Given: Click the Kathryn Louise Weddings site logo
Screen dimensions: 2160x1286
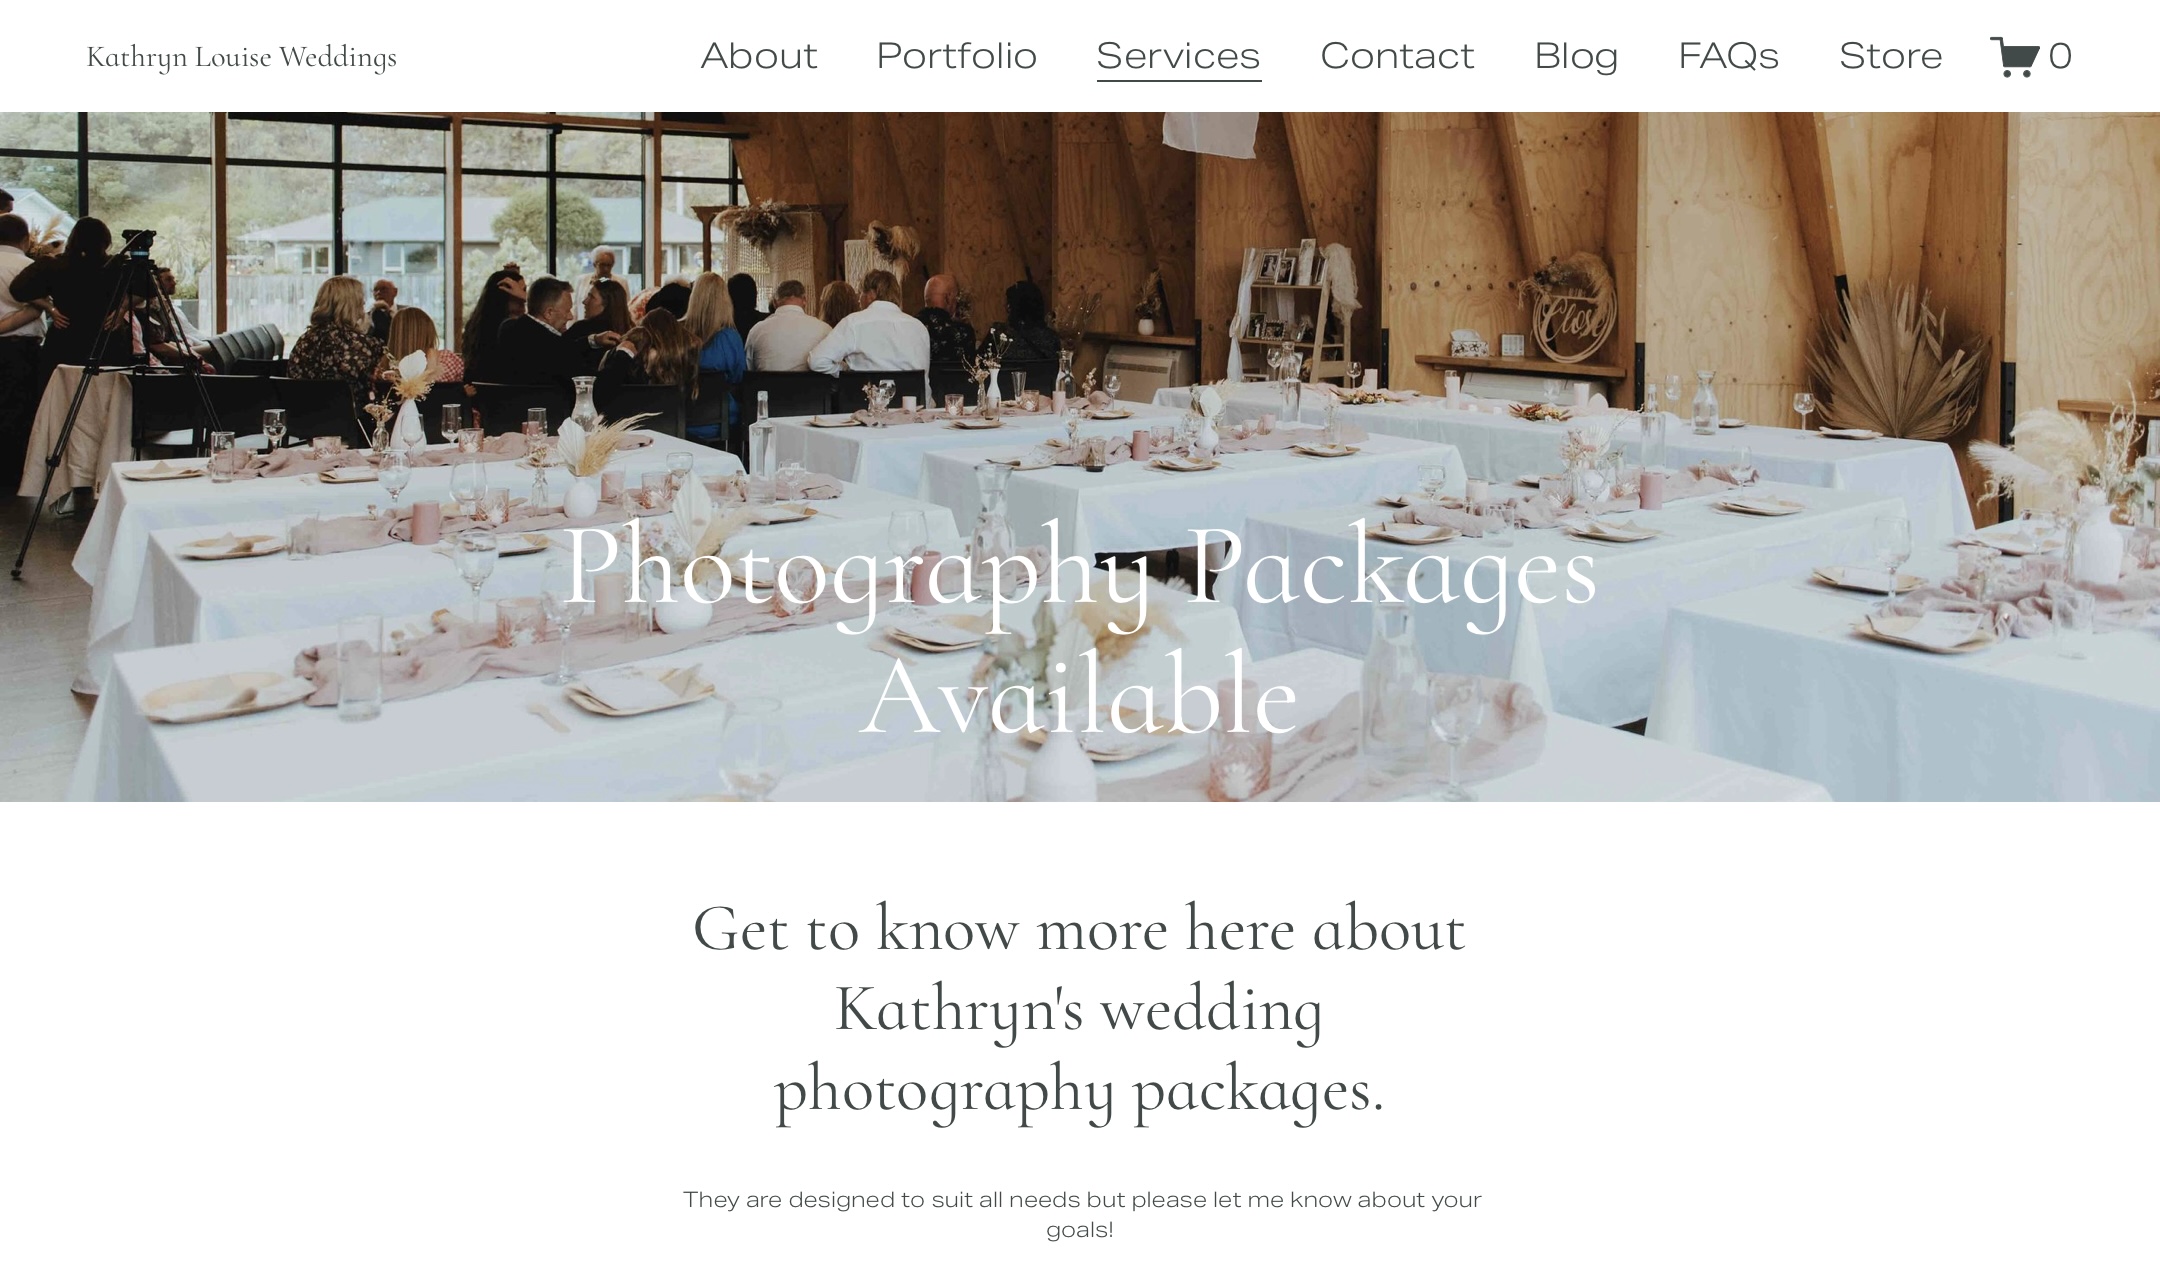Looking at the screenshot, I should pos(242,57).
